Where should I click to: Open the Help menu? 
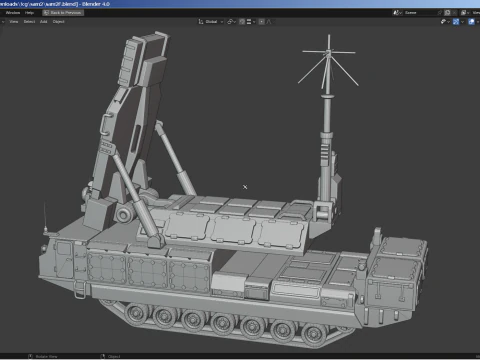pos(29,13)
